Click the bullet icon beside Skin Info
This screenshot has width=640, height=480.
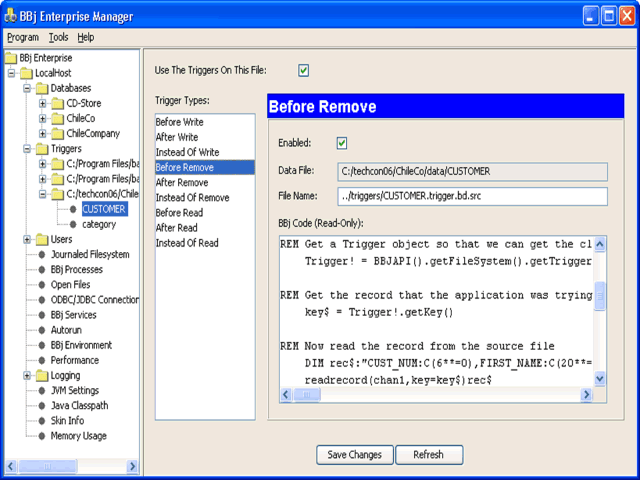[42, 421]
